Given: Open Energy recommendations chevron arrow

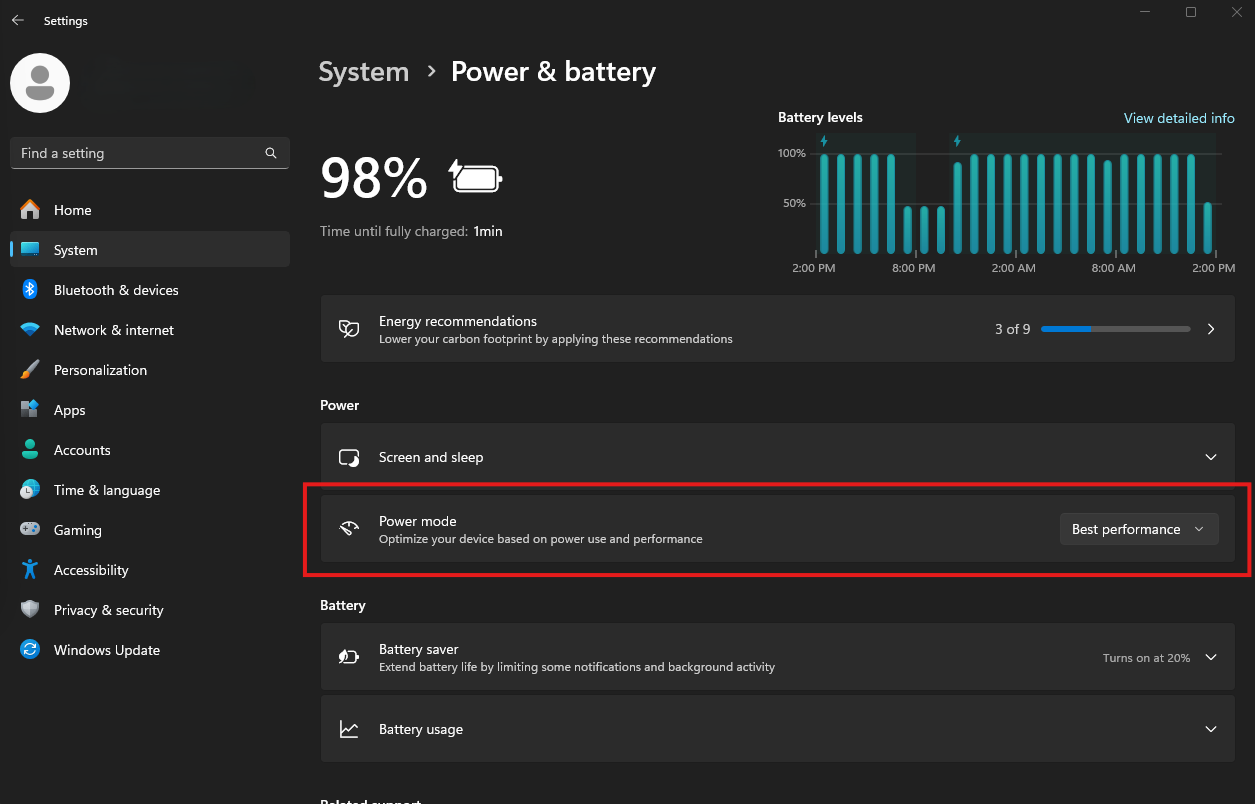Looking at the screenshot, I should pos(1211,329).
